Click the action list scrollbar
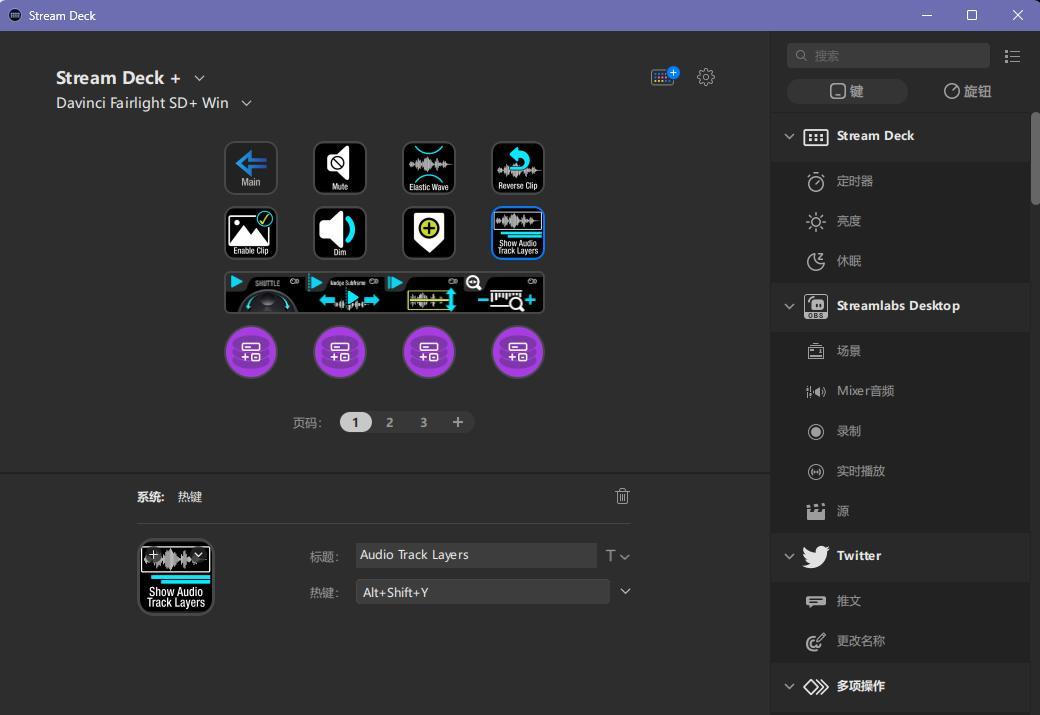Viewport: 1040px width, 715px height. [1035, 159]
